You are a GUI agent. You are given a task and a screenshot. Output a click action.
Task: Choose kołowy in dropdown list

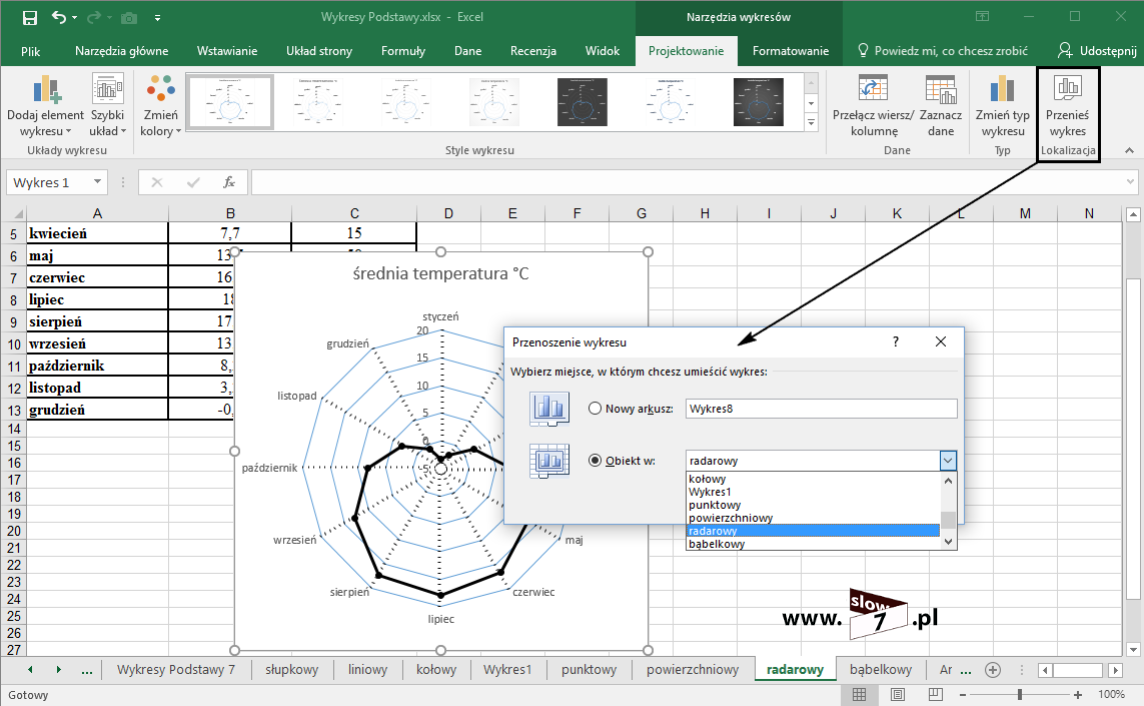[813, 479]
